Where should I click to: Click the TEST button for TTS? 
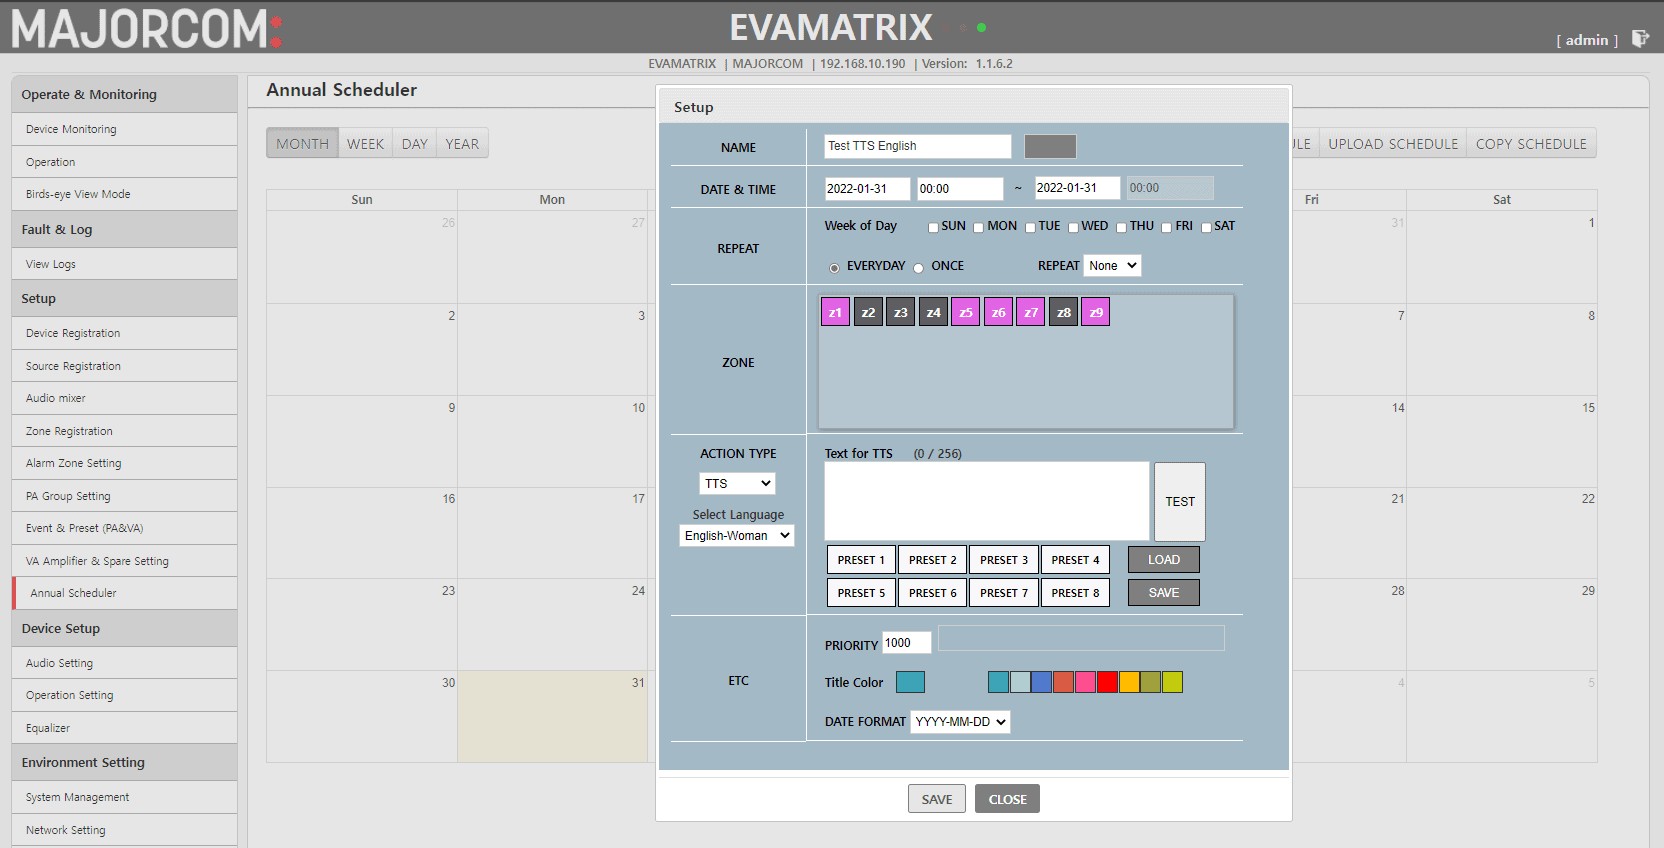coord(1179,502)
